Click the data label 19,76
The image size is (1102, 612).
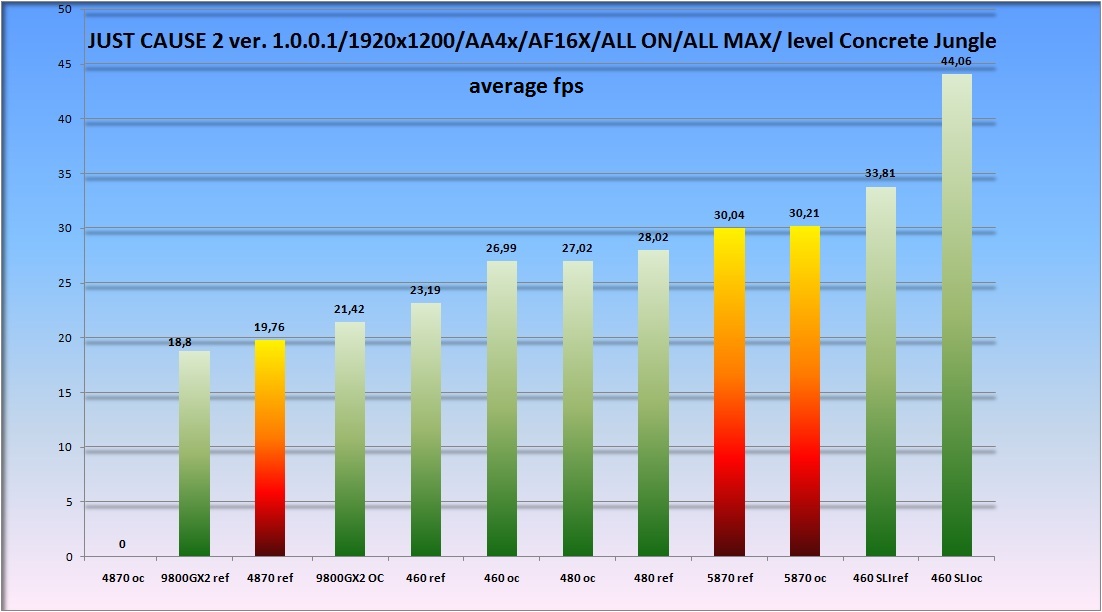pyautogui.click(x=269, y=327)
